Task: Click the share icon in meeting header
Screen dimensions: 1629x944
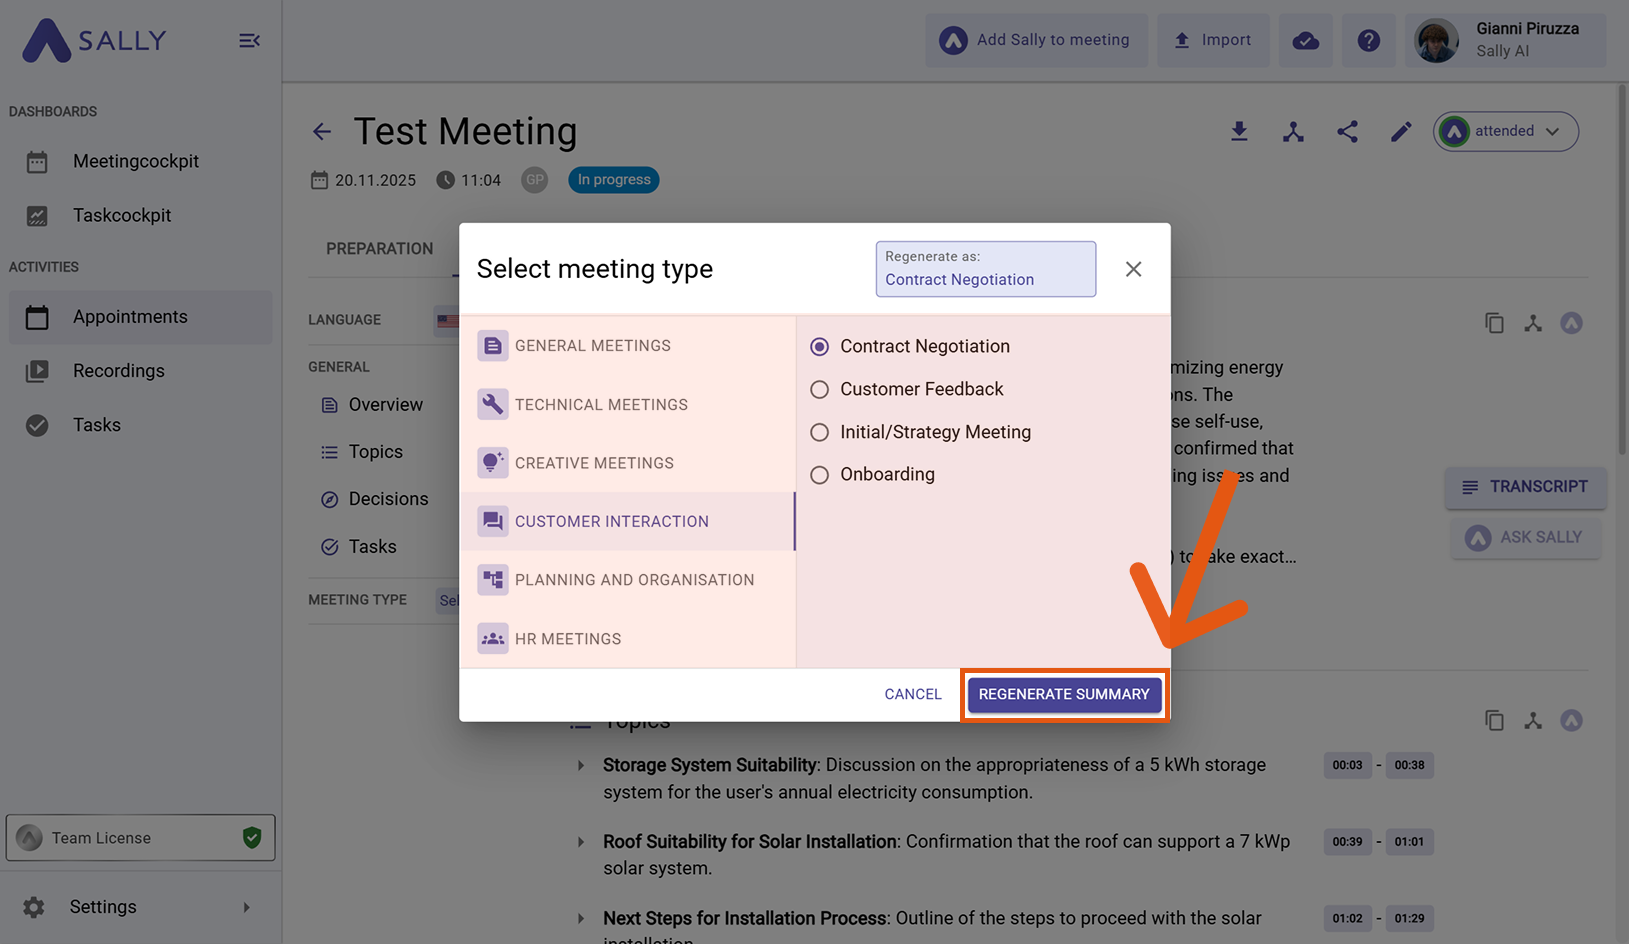Action: tap(1347, 132)
